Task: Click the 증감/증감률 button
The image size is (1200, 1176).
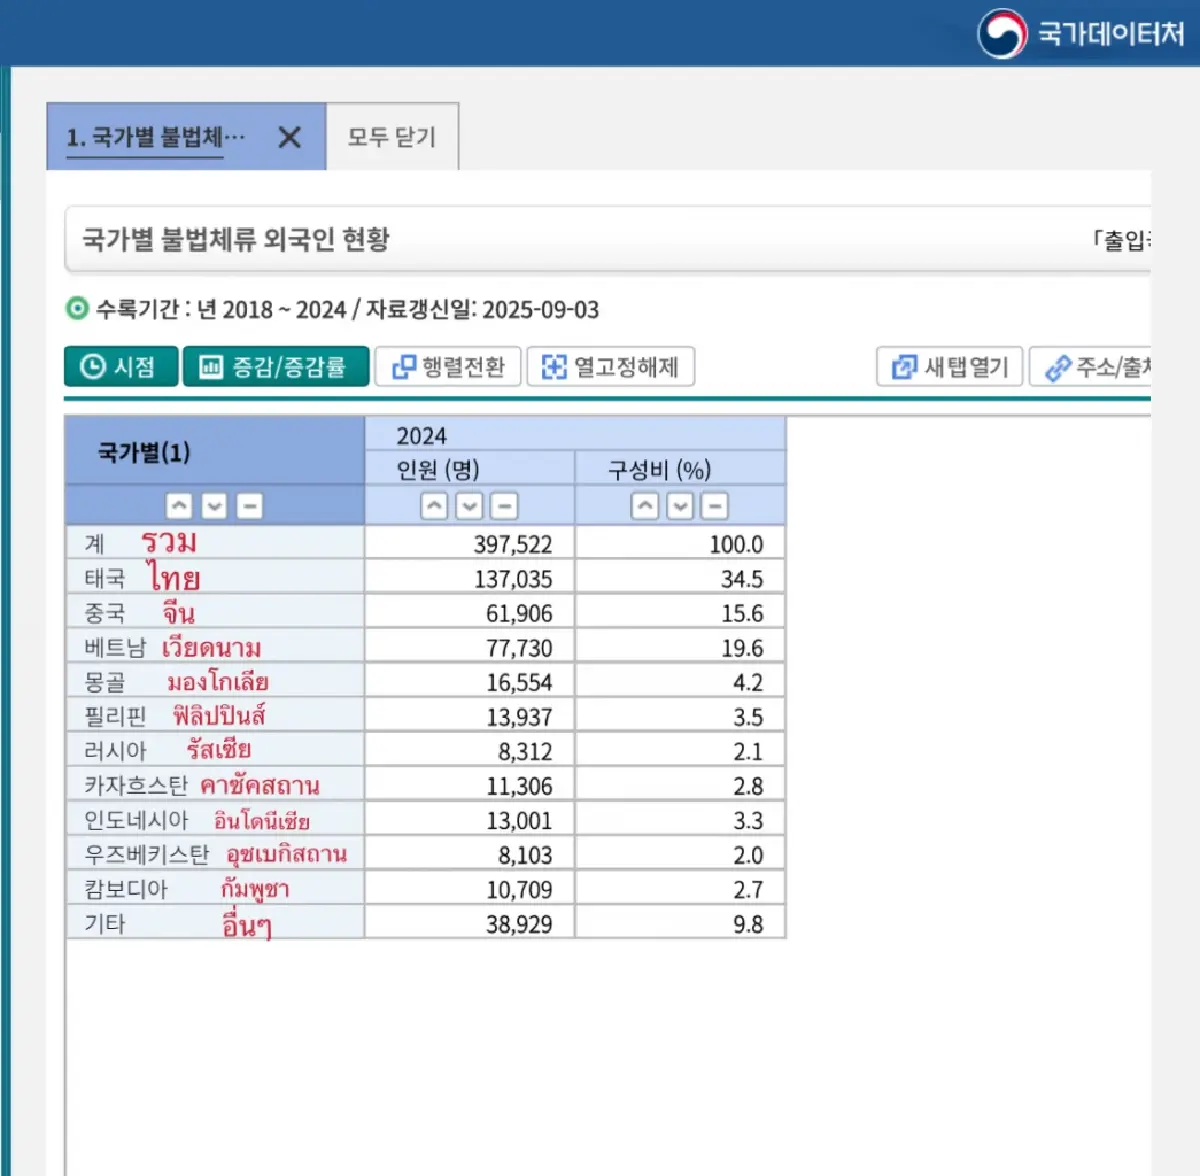Action: 276,366
